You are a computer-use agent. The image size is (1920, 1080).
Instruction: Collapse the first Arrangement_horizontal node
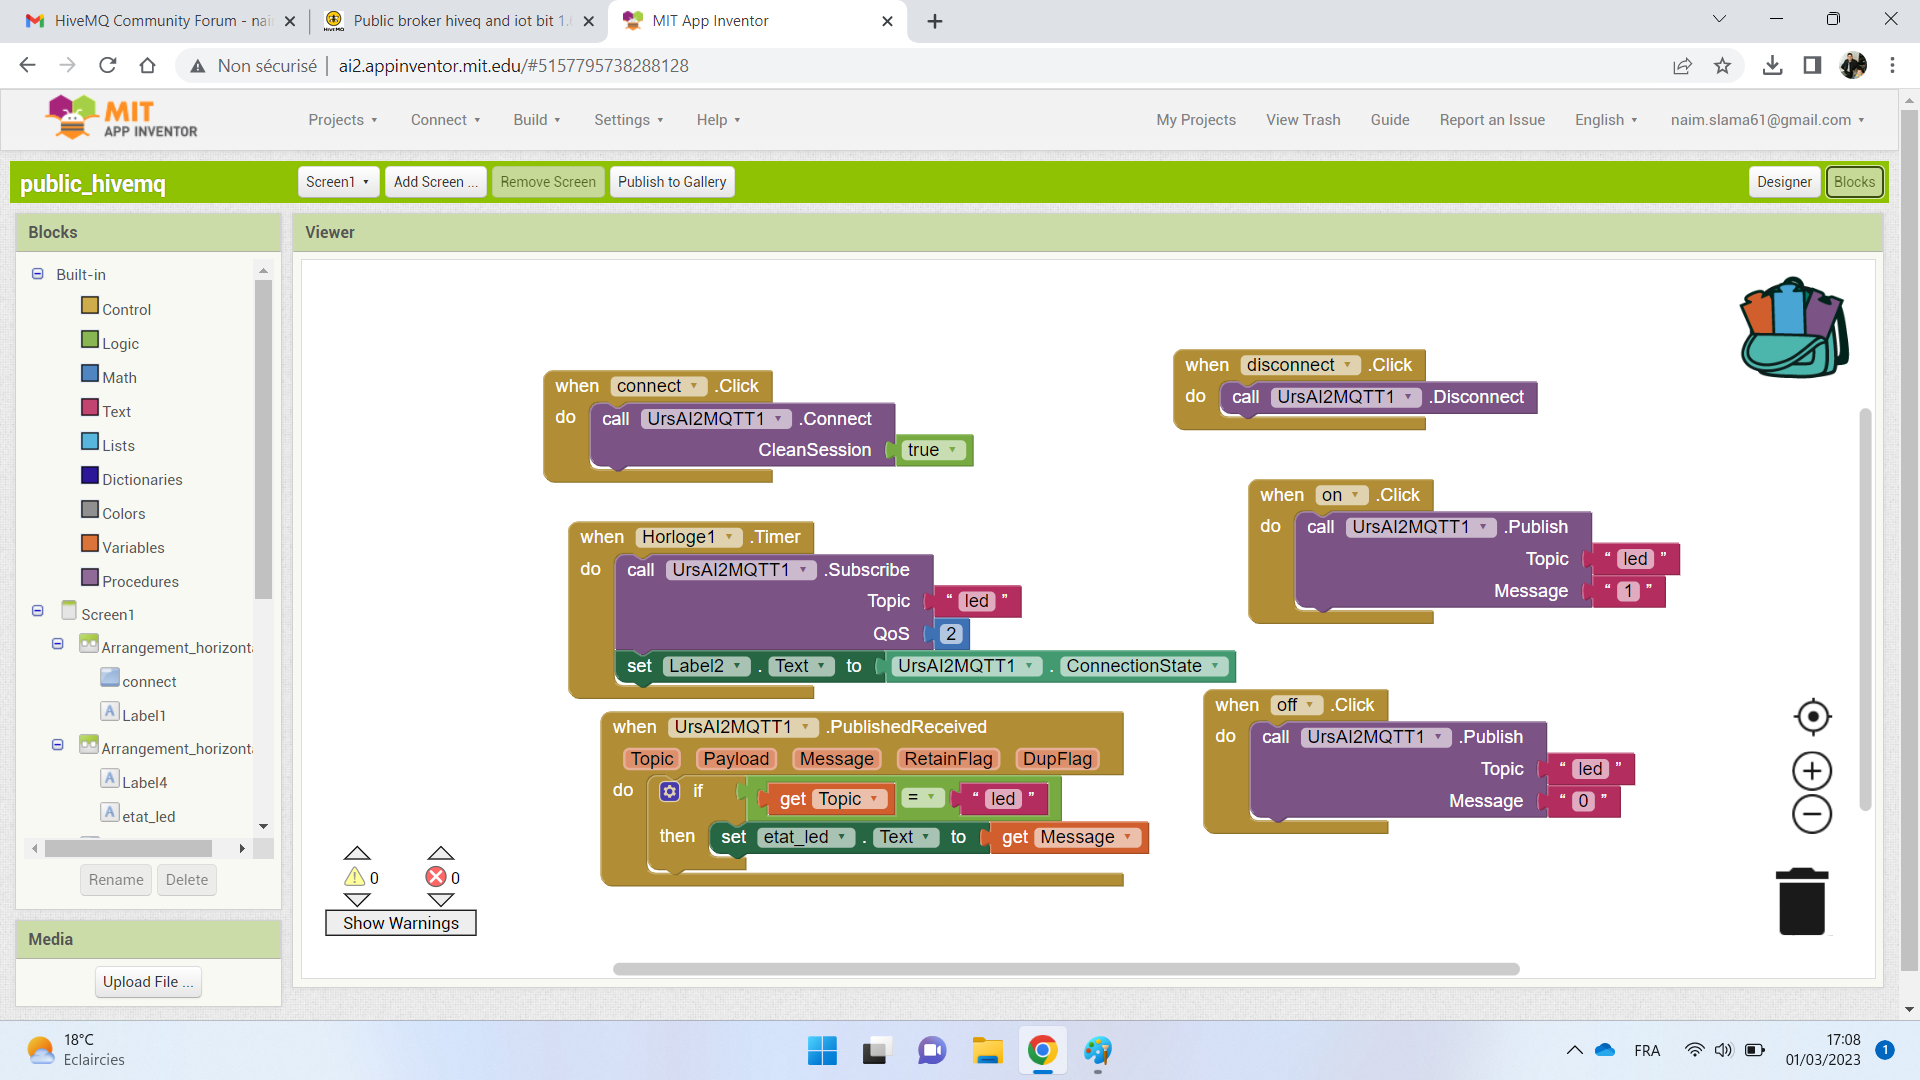(57, 644)
